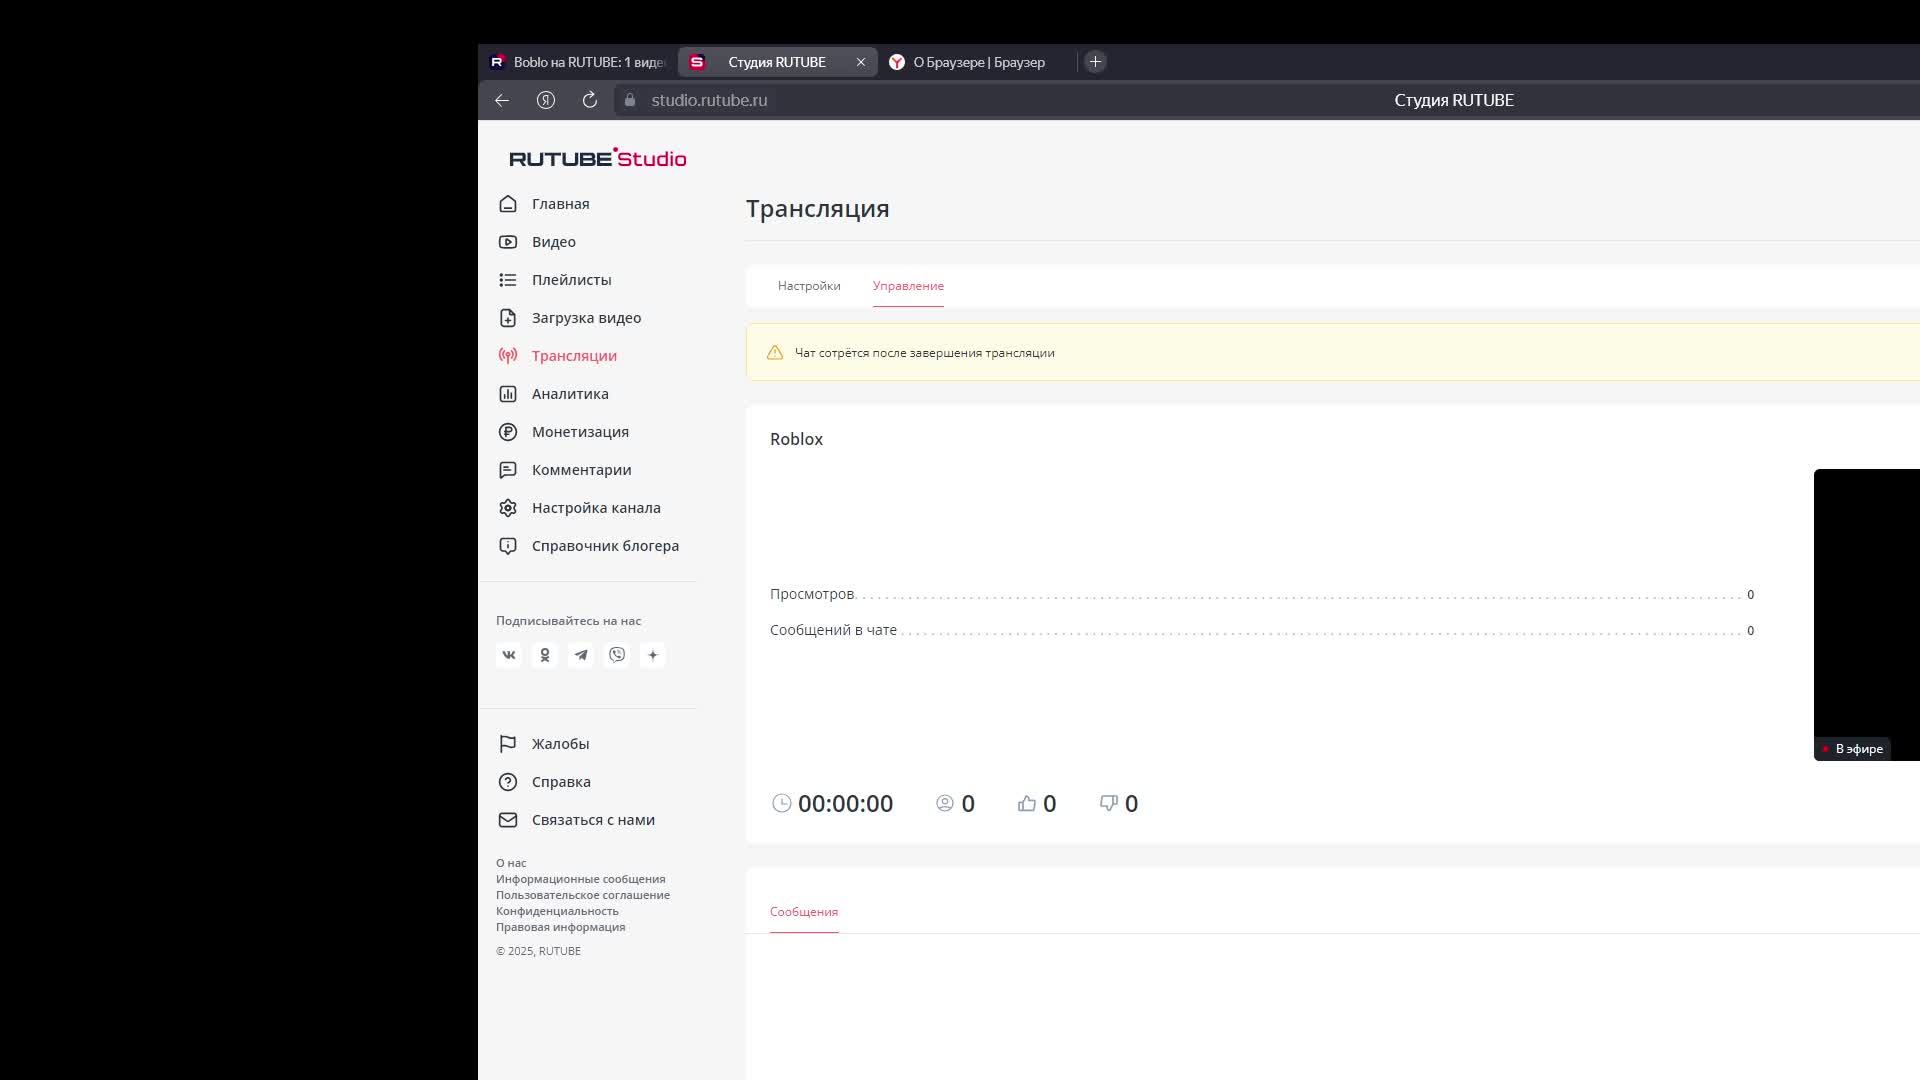Click the Трансляции broadcast icon
This screenshot has width=1920, height=1080.
pos(508,356)
